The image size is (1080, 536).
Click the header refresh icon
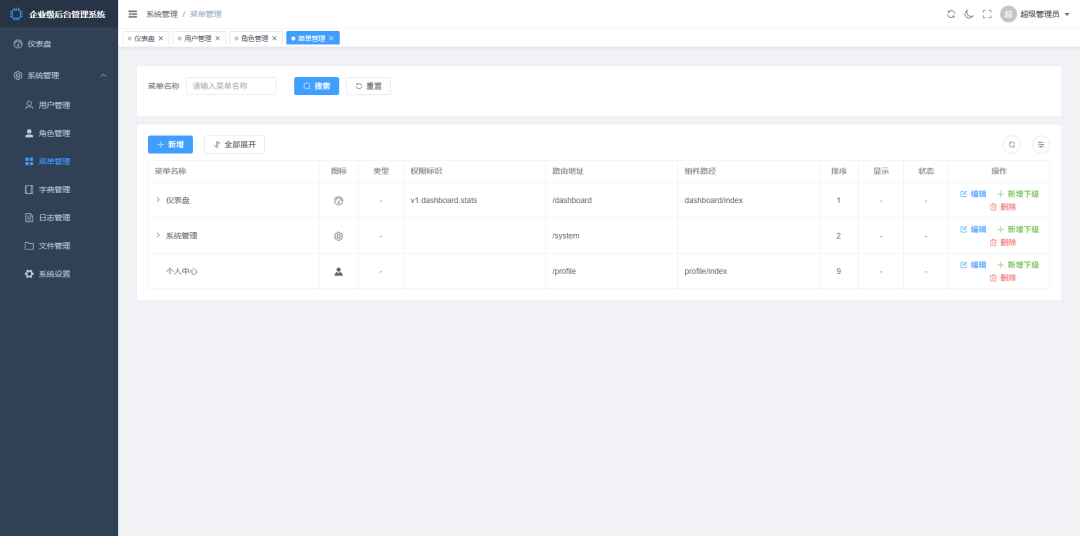tap(951, 14)
